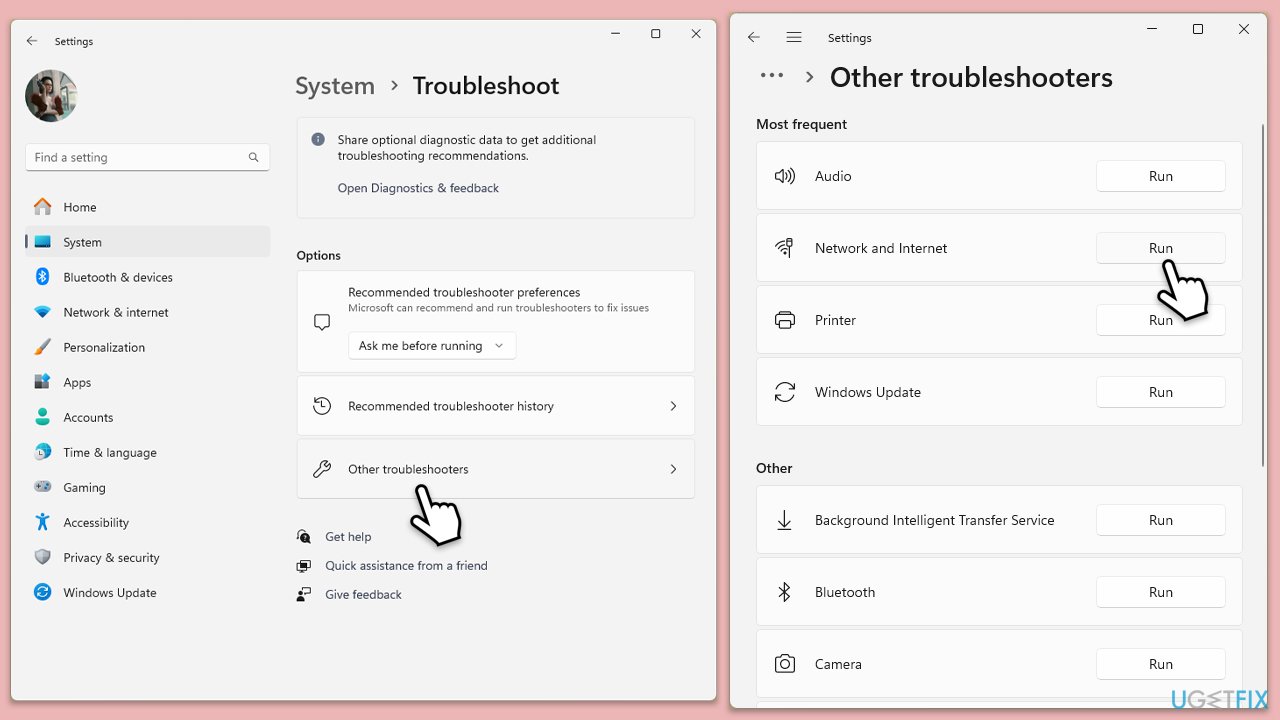The image size is (1280, 720).
Task: Open the System breadcrumb link
Action: tap(335, 86)
